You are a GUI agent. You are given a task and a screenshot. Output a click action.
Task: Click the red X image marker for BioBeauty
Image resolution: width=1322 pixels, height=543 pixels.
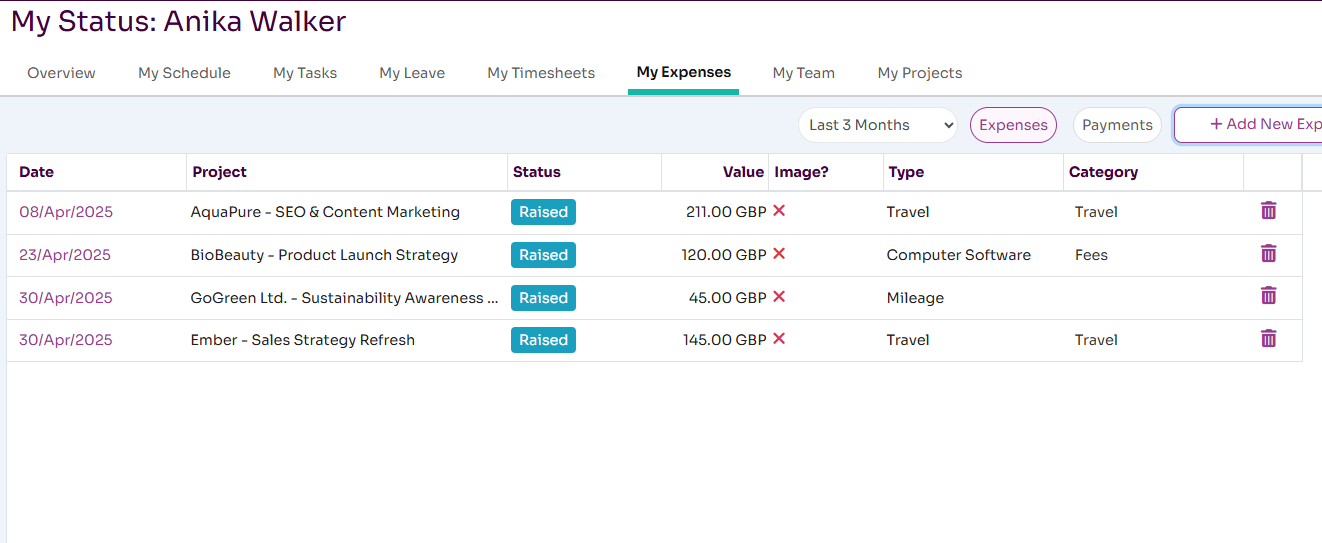pos(779,254)
